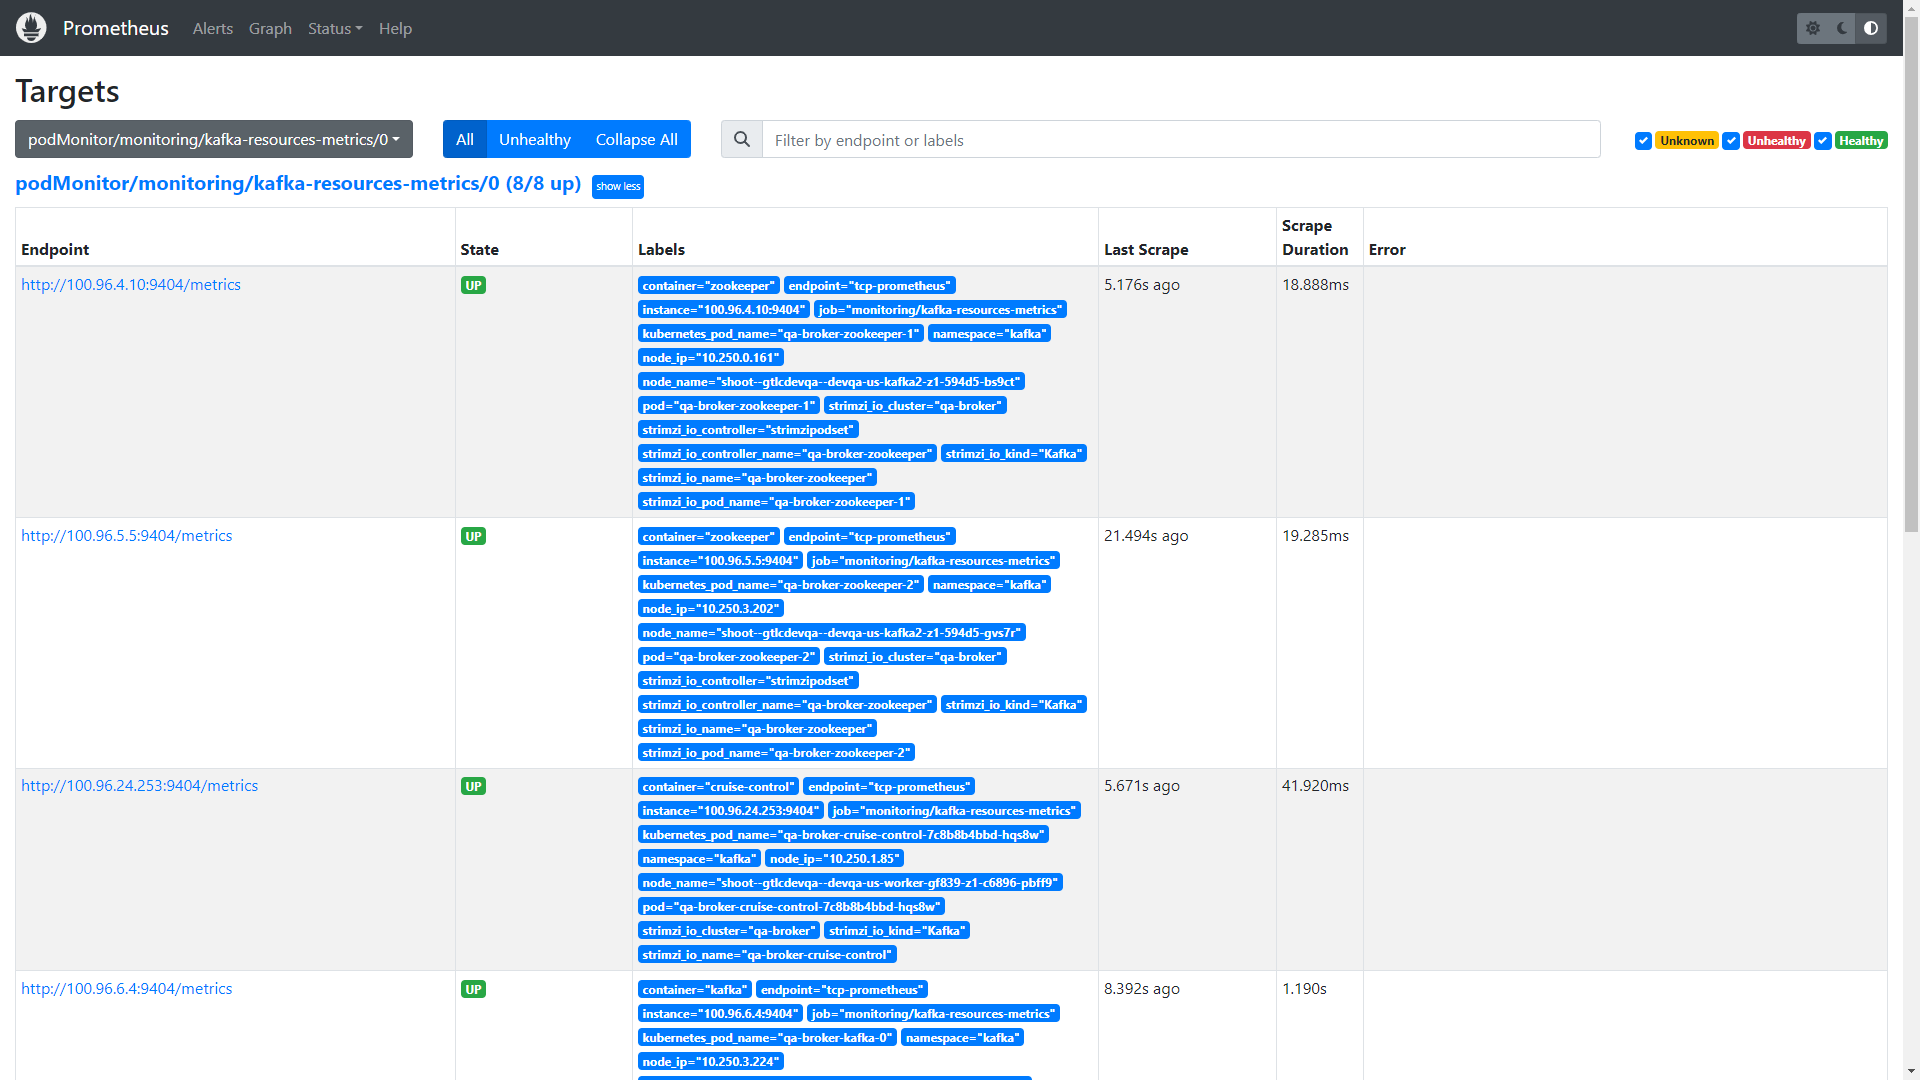Open endpoint http://100.96.5.5:9404/metrics
Screen dimensions: 1920x1080
[x=127, y=536]
